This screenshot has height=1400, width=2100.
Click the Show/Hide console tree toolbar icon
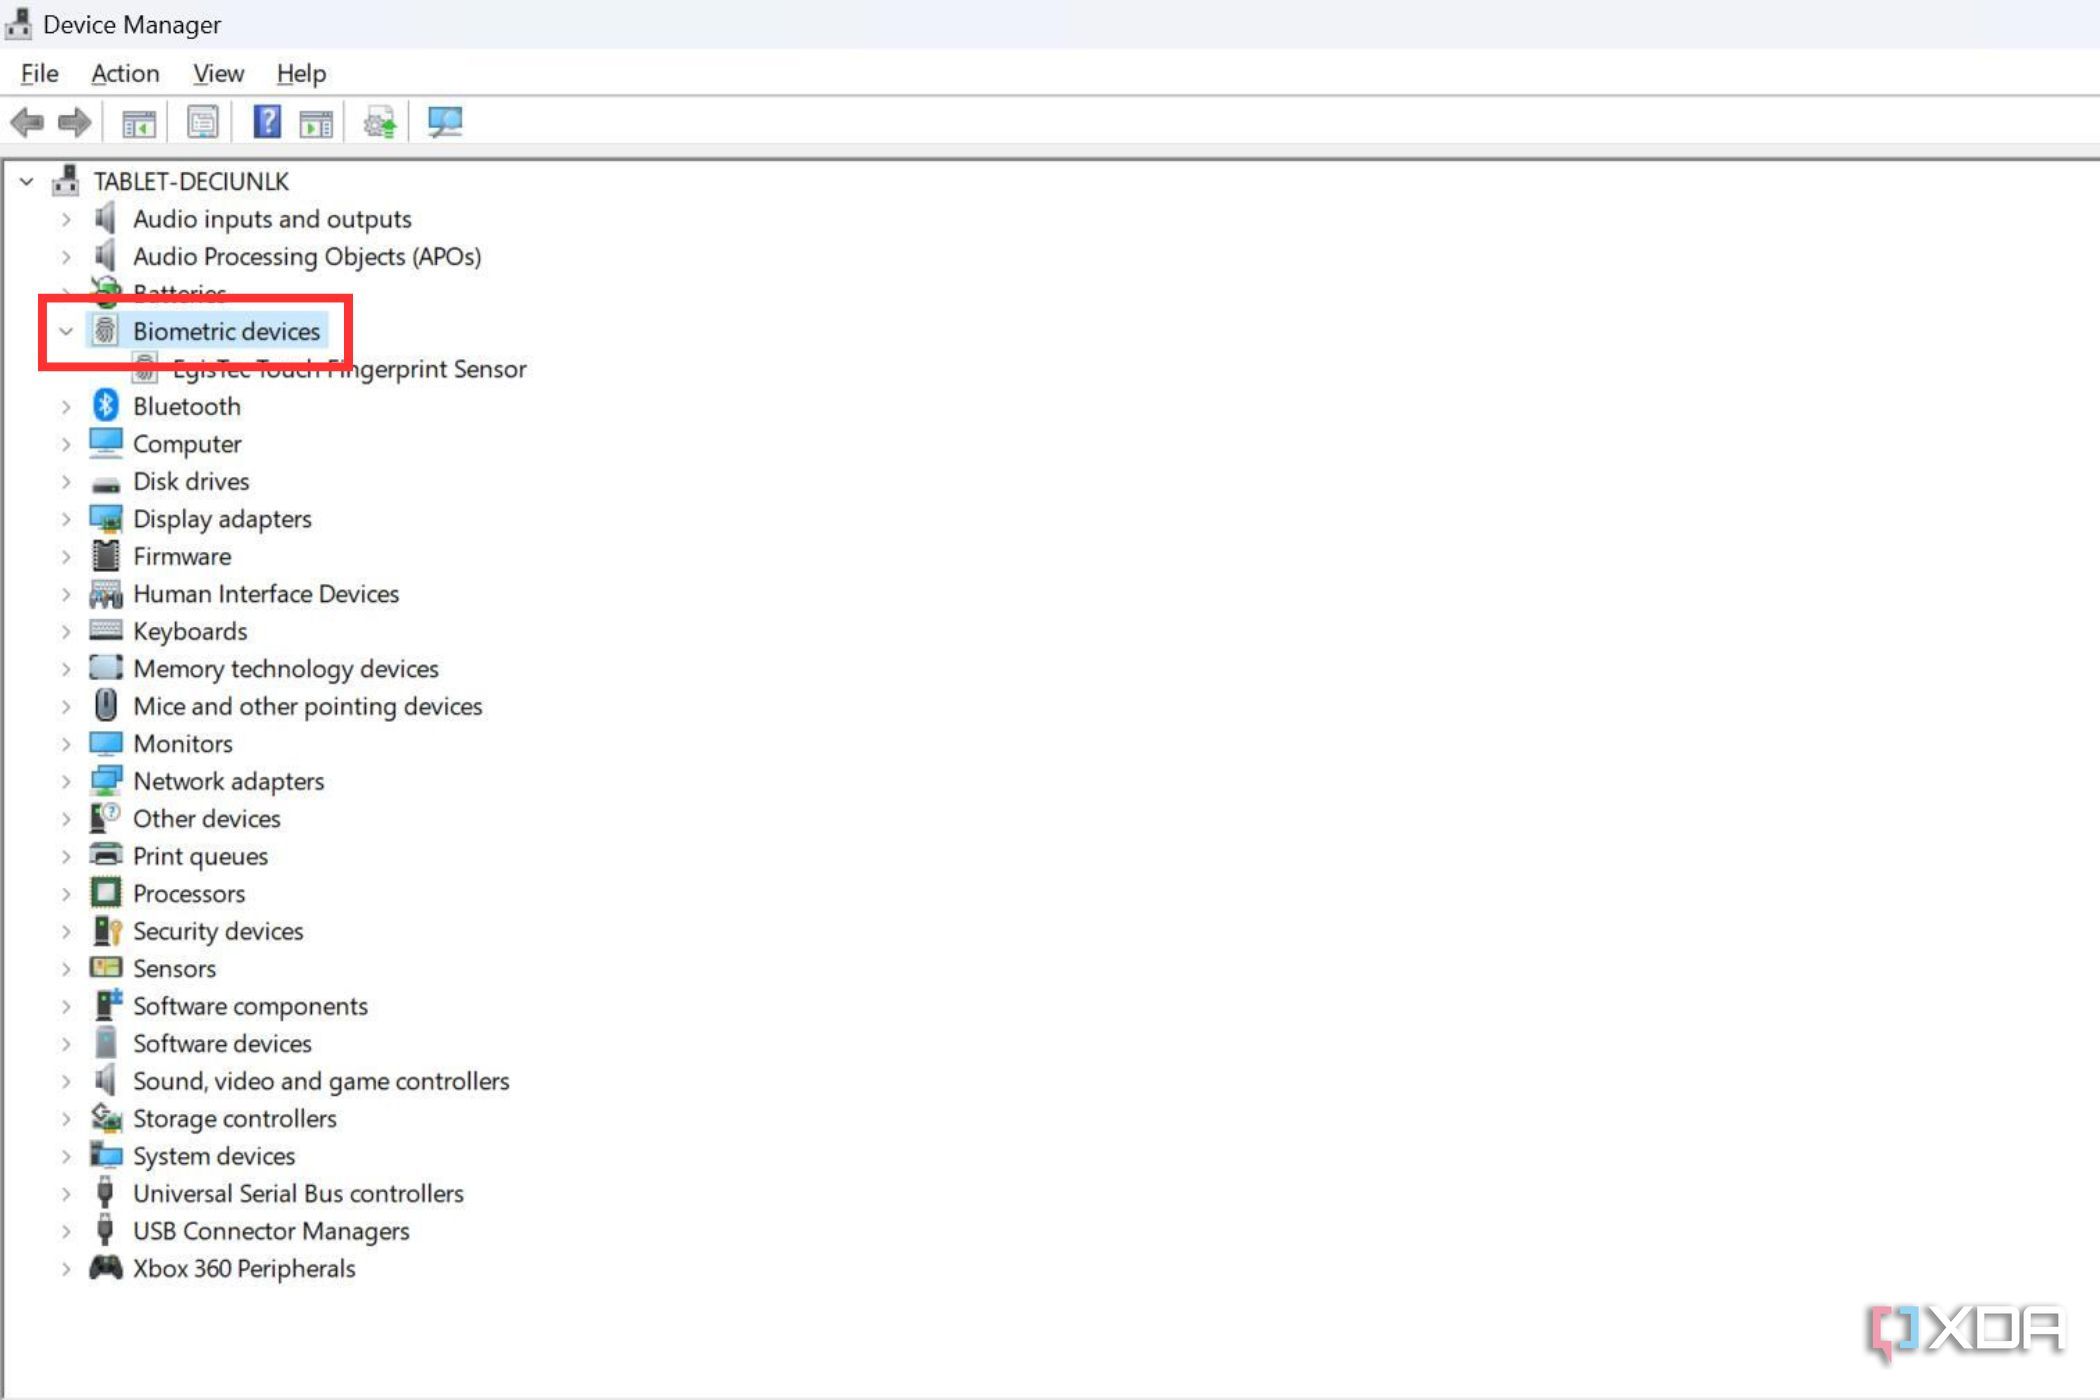[x=139, y=124]
